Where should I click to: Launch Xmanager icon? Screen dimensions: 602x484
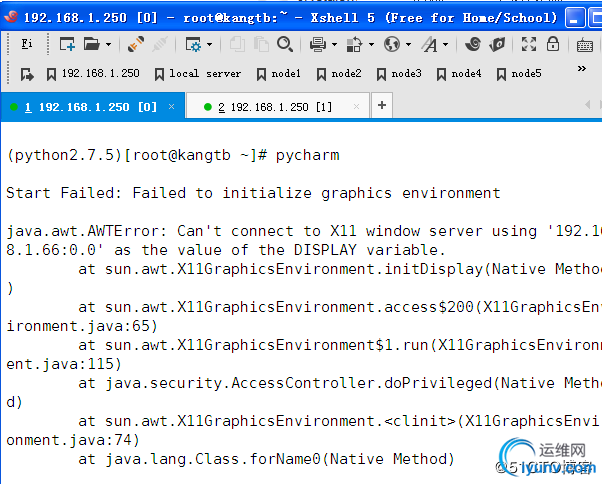pos(497,45)
